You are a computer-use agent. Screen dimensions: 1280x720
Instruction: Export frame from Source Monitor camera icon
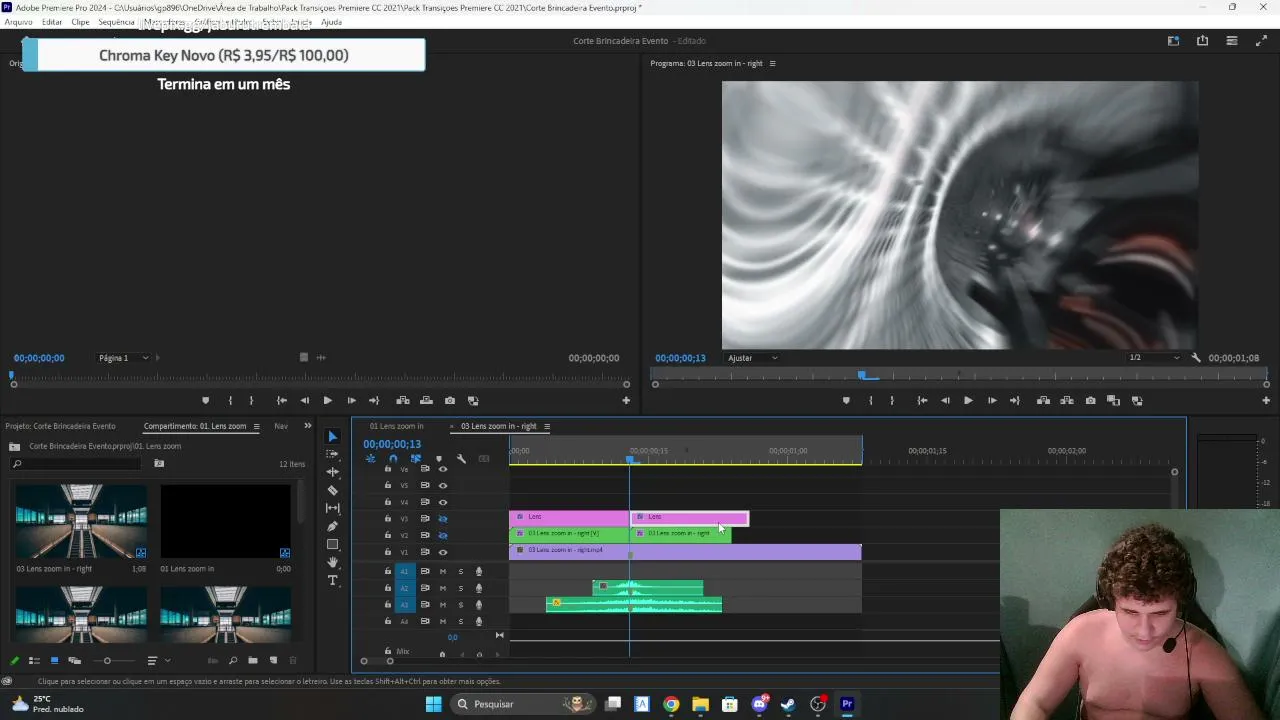pyautogui.click(x=450, y=400)
